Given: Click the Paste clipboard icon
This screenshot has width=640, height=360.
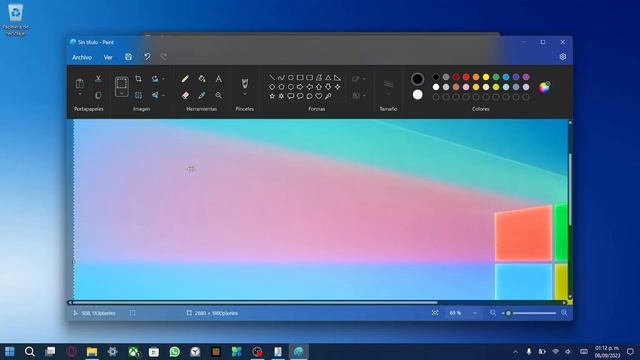Looking at the screenshot, I should [80, 84].
